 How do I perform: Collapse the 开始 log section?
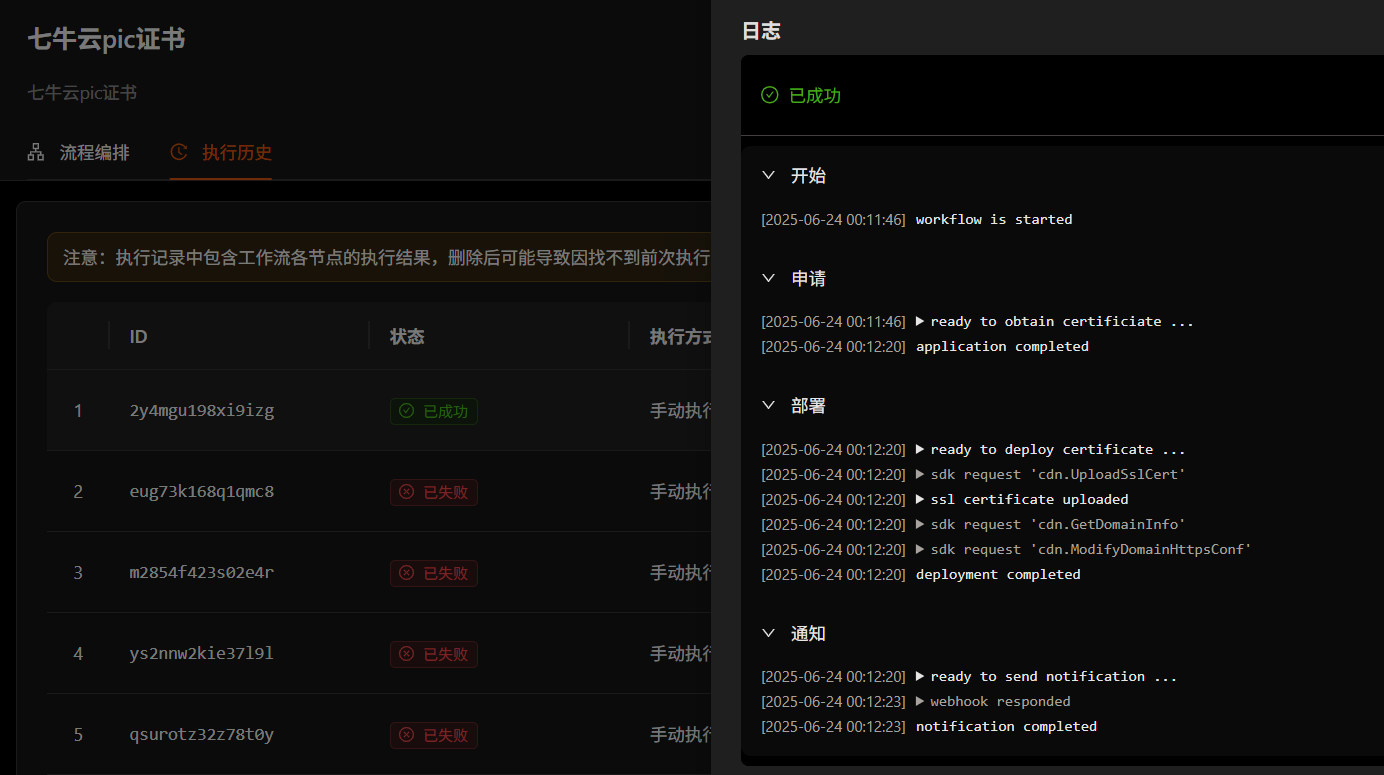[768, 176]
